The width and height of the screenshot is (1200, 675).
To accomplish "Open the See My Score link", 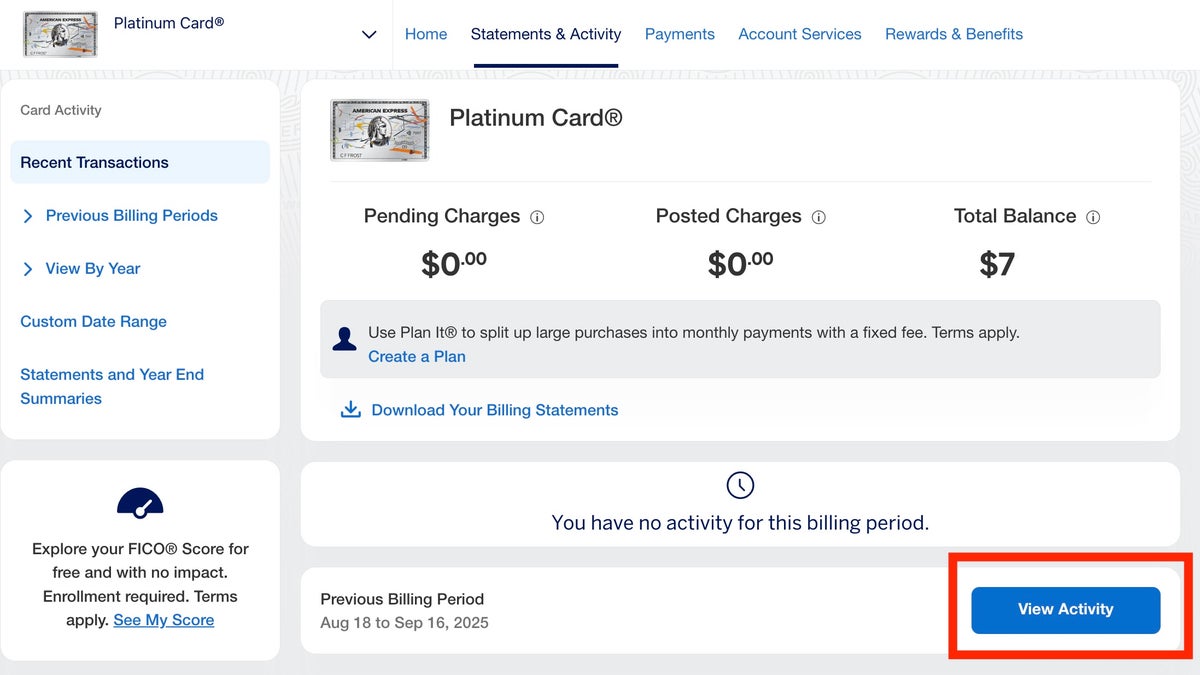I will 164,620.
